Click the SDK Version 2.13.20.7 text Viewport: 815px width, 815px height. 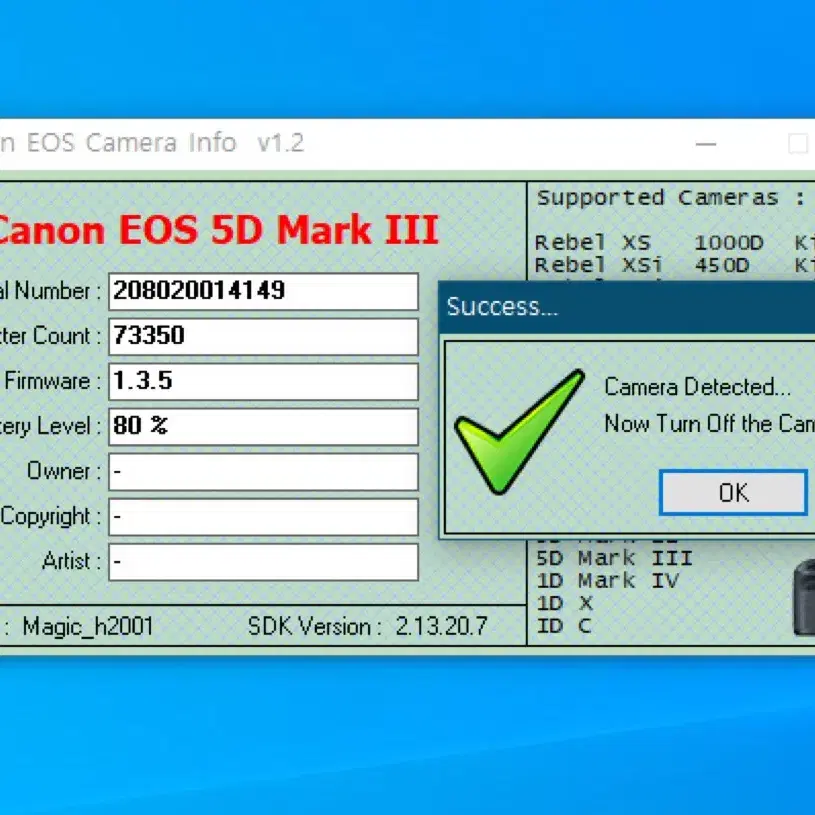tap(367, 626)
